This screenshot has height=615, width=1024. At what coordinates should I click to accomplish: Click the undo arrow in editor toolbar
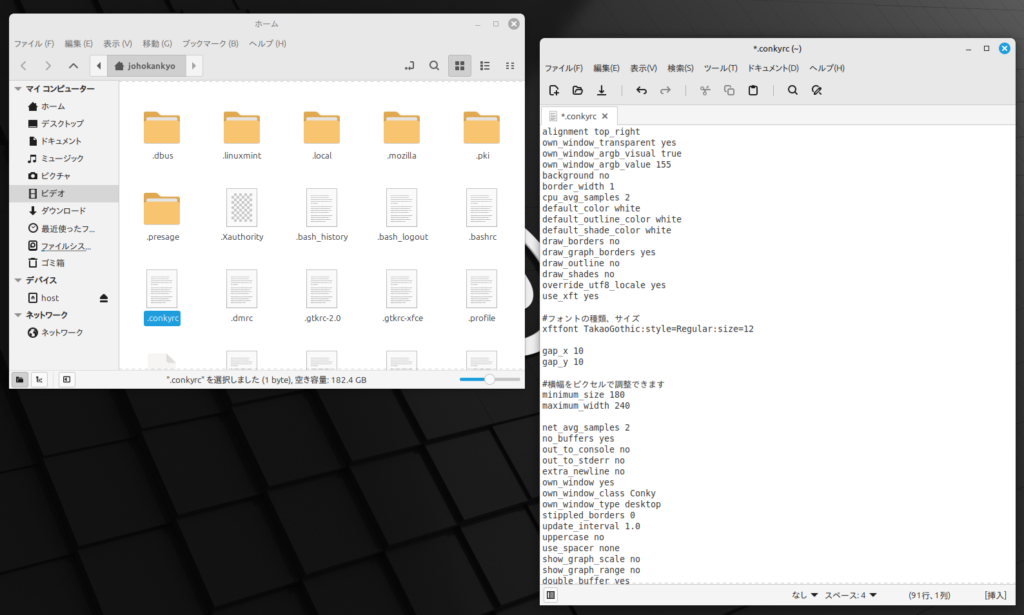click(641, 90)
